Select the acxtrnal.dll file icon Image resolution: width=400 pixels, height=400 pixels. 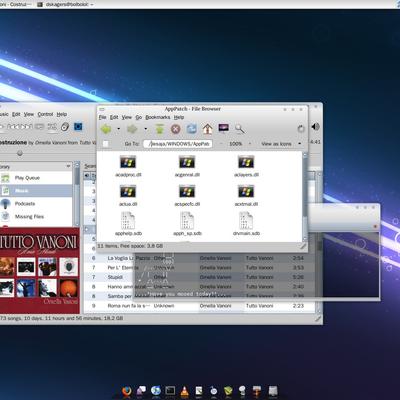(x=246, y=192)
